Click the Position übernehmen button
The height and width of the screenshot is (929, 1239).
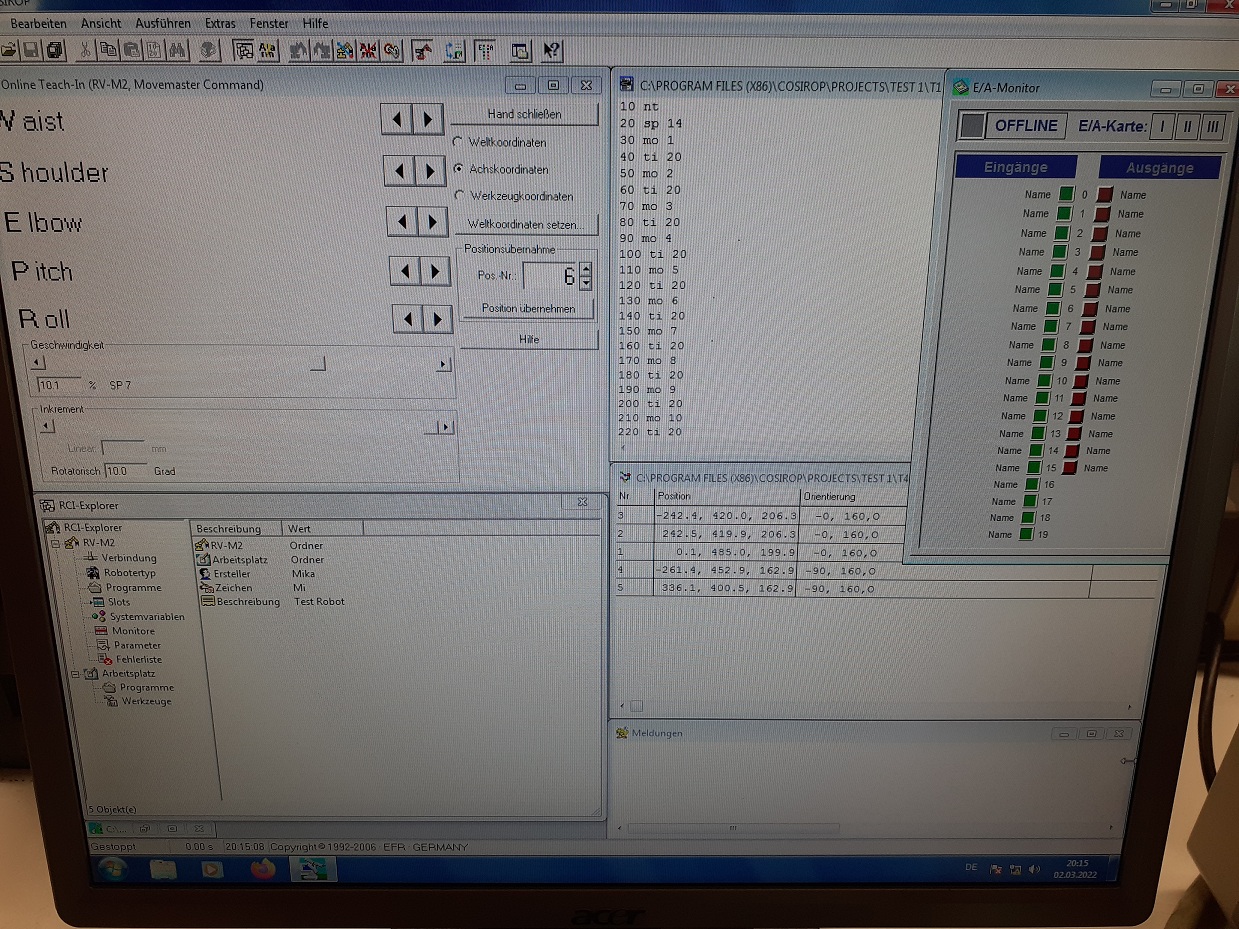coord(528,308)
